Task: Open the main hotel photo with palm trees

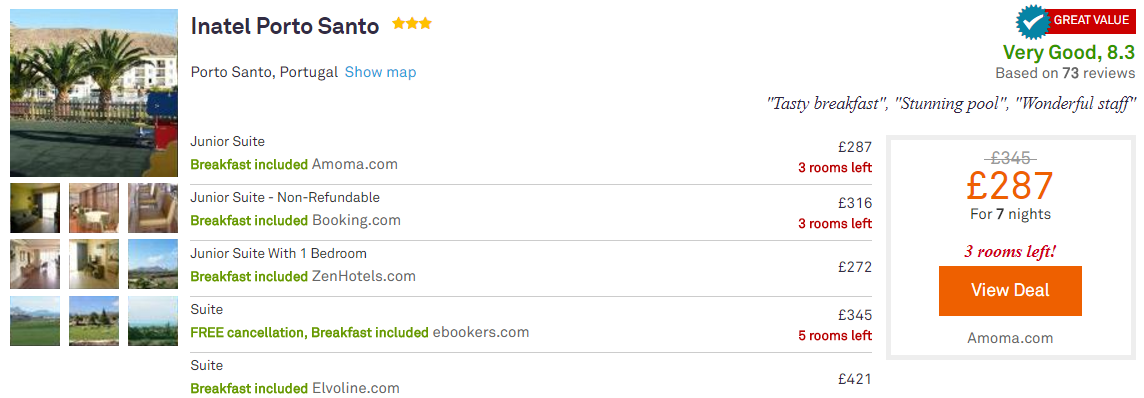Action: [x=94, y=93]
